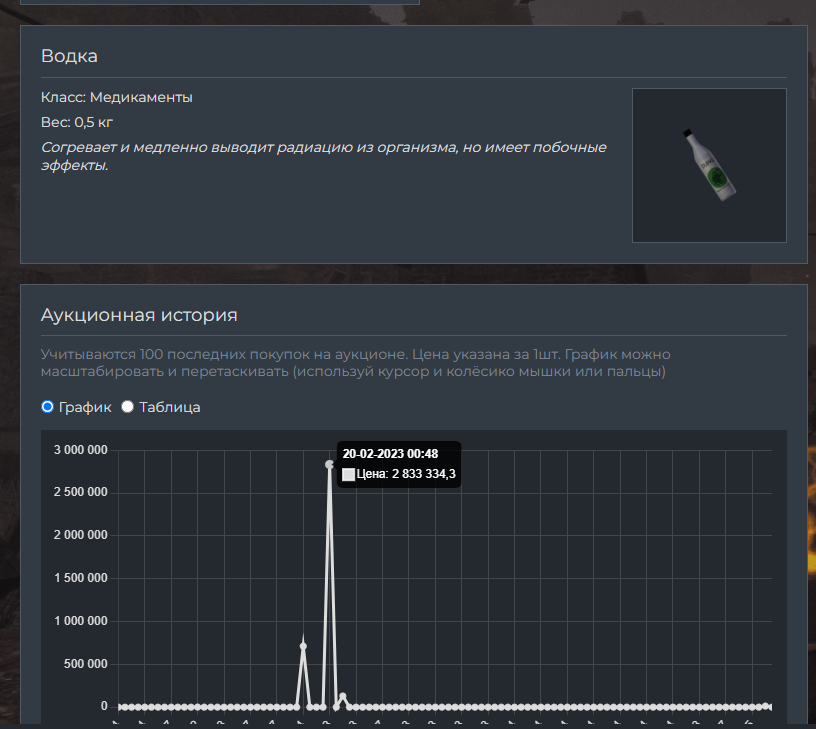Click the Водка item title
Image resolution: width=816 pixels, height=729 pixels.
pos(69,56)
